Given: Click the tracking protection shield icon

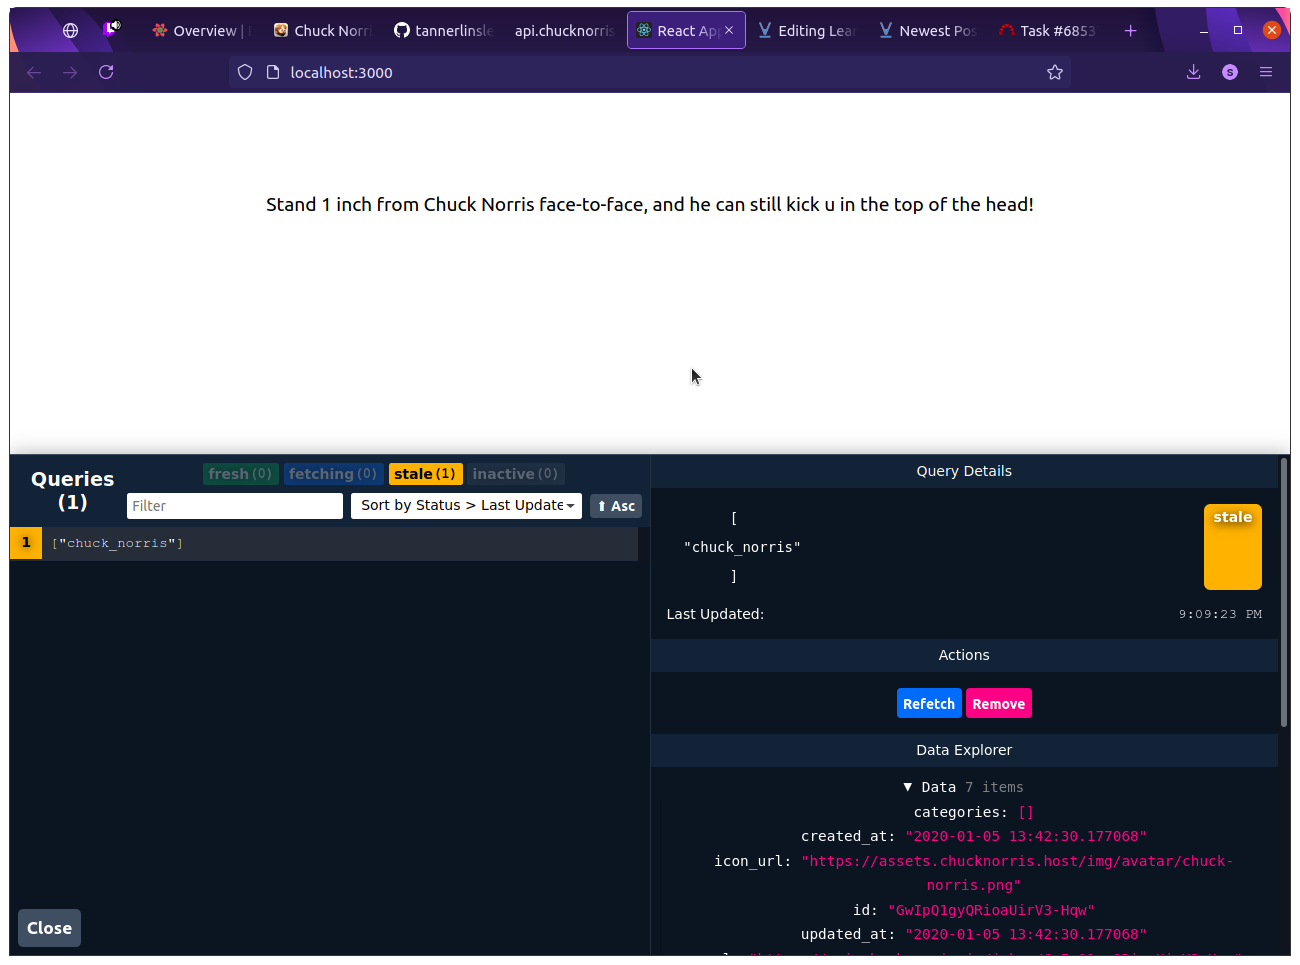Looking at the screenshot, I should (245, 72).
